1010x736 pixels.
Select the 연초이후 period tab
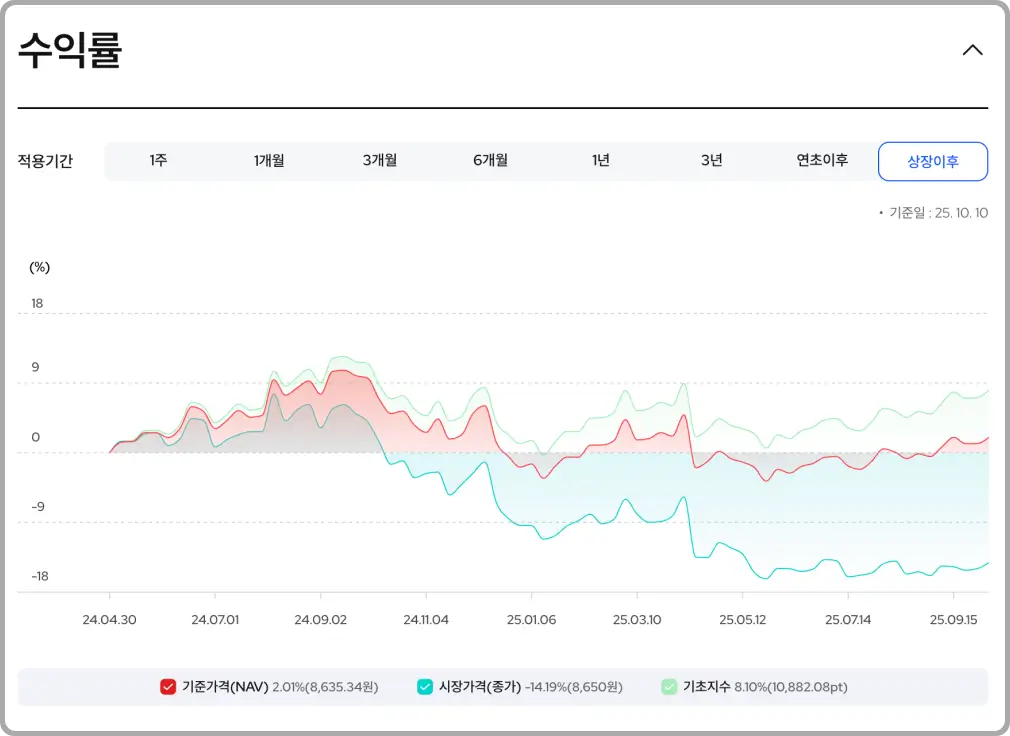pyautogui.click(x=822, y=161)
